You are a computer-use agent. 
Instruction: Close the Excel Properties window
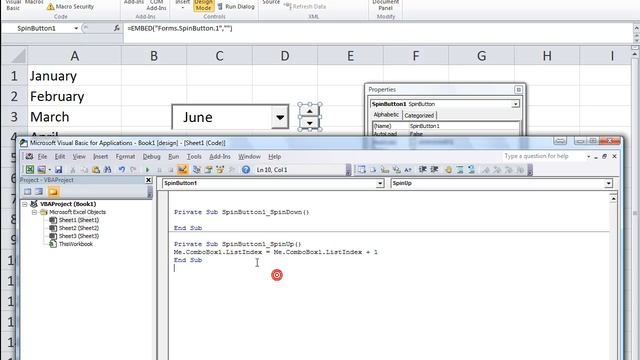518,89
